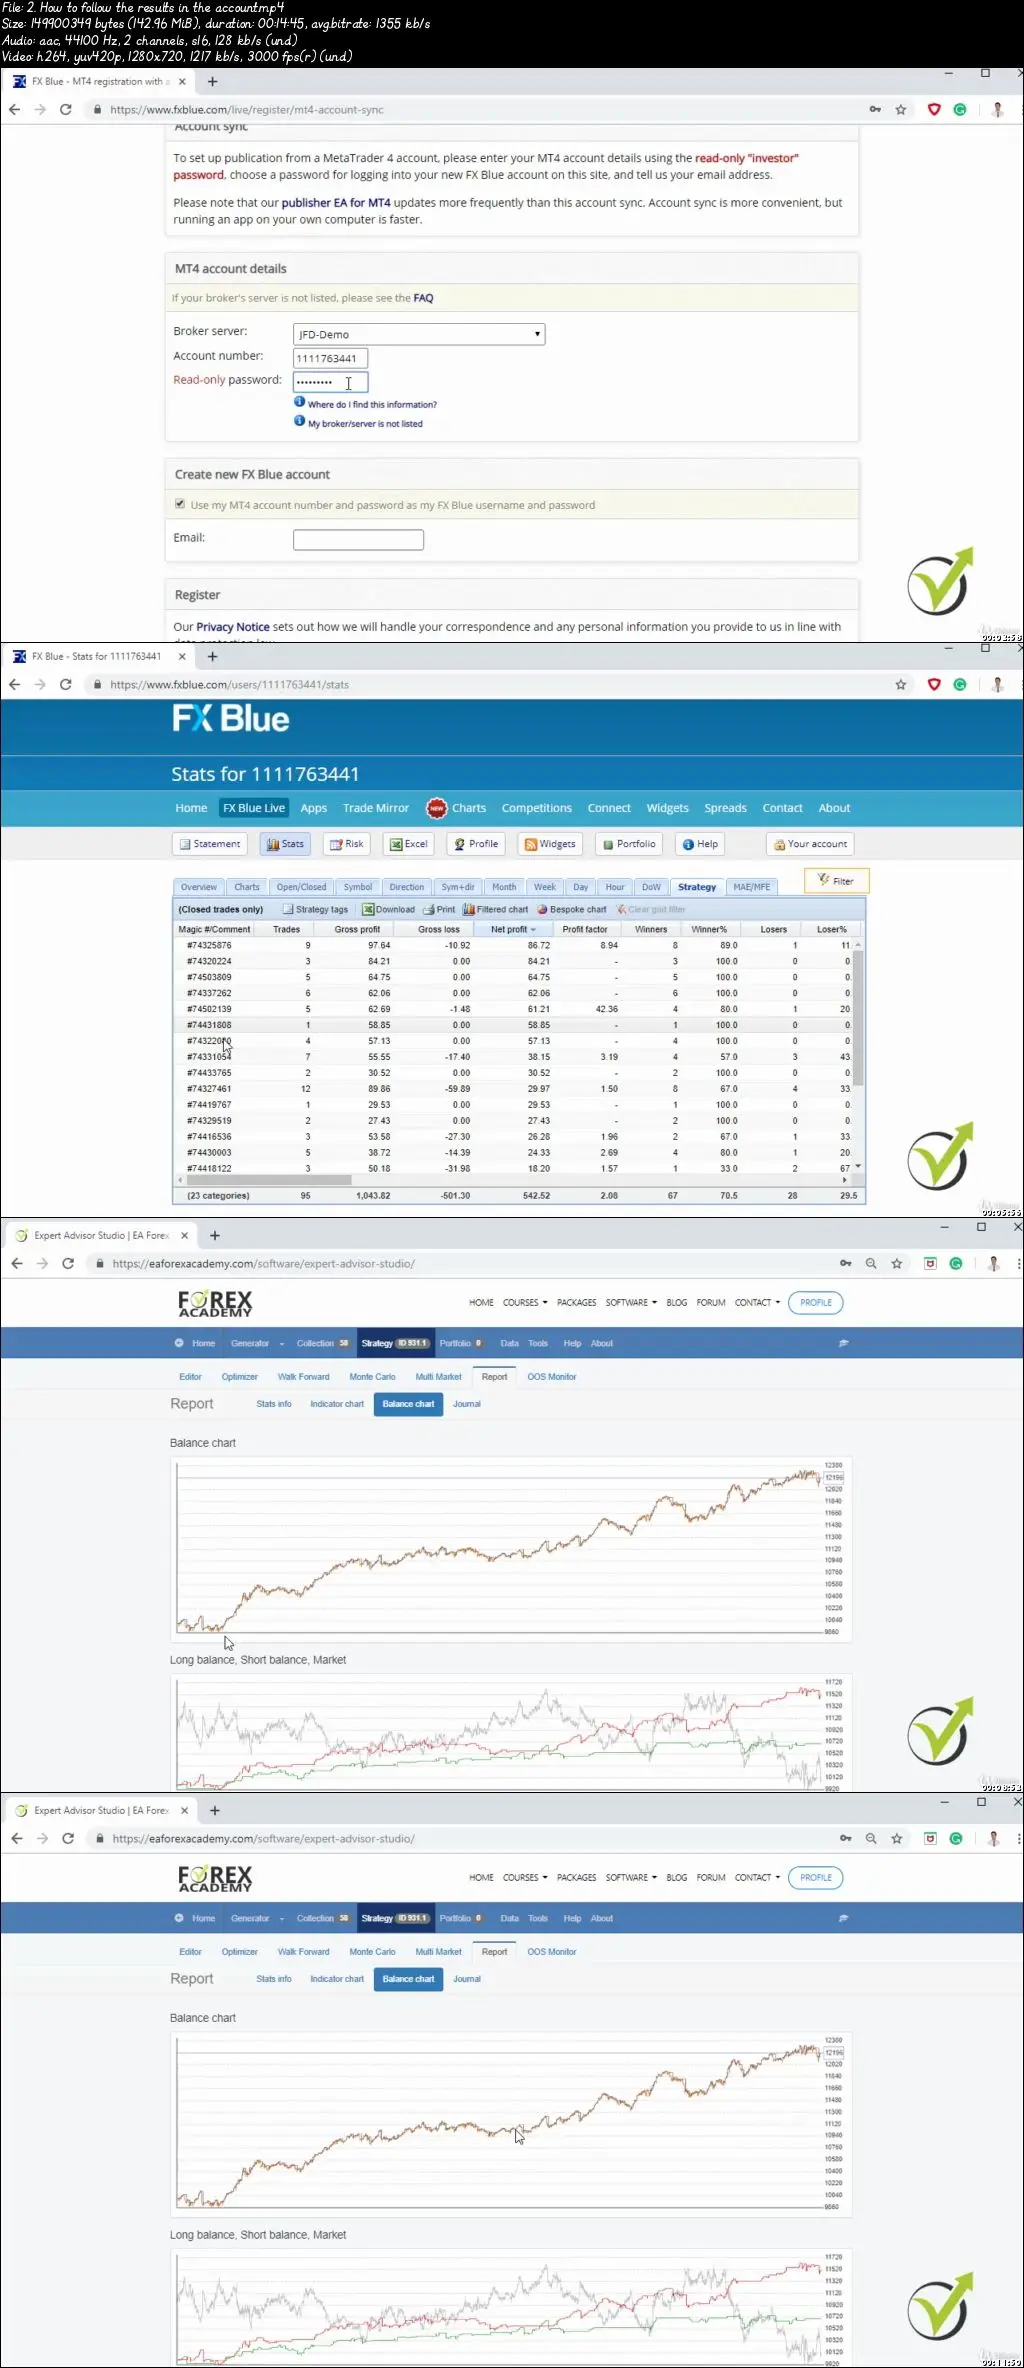Click the Excel export button
Screen dimensions: 1024x2368
tap(408, 844)
